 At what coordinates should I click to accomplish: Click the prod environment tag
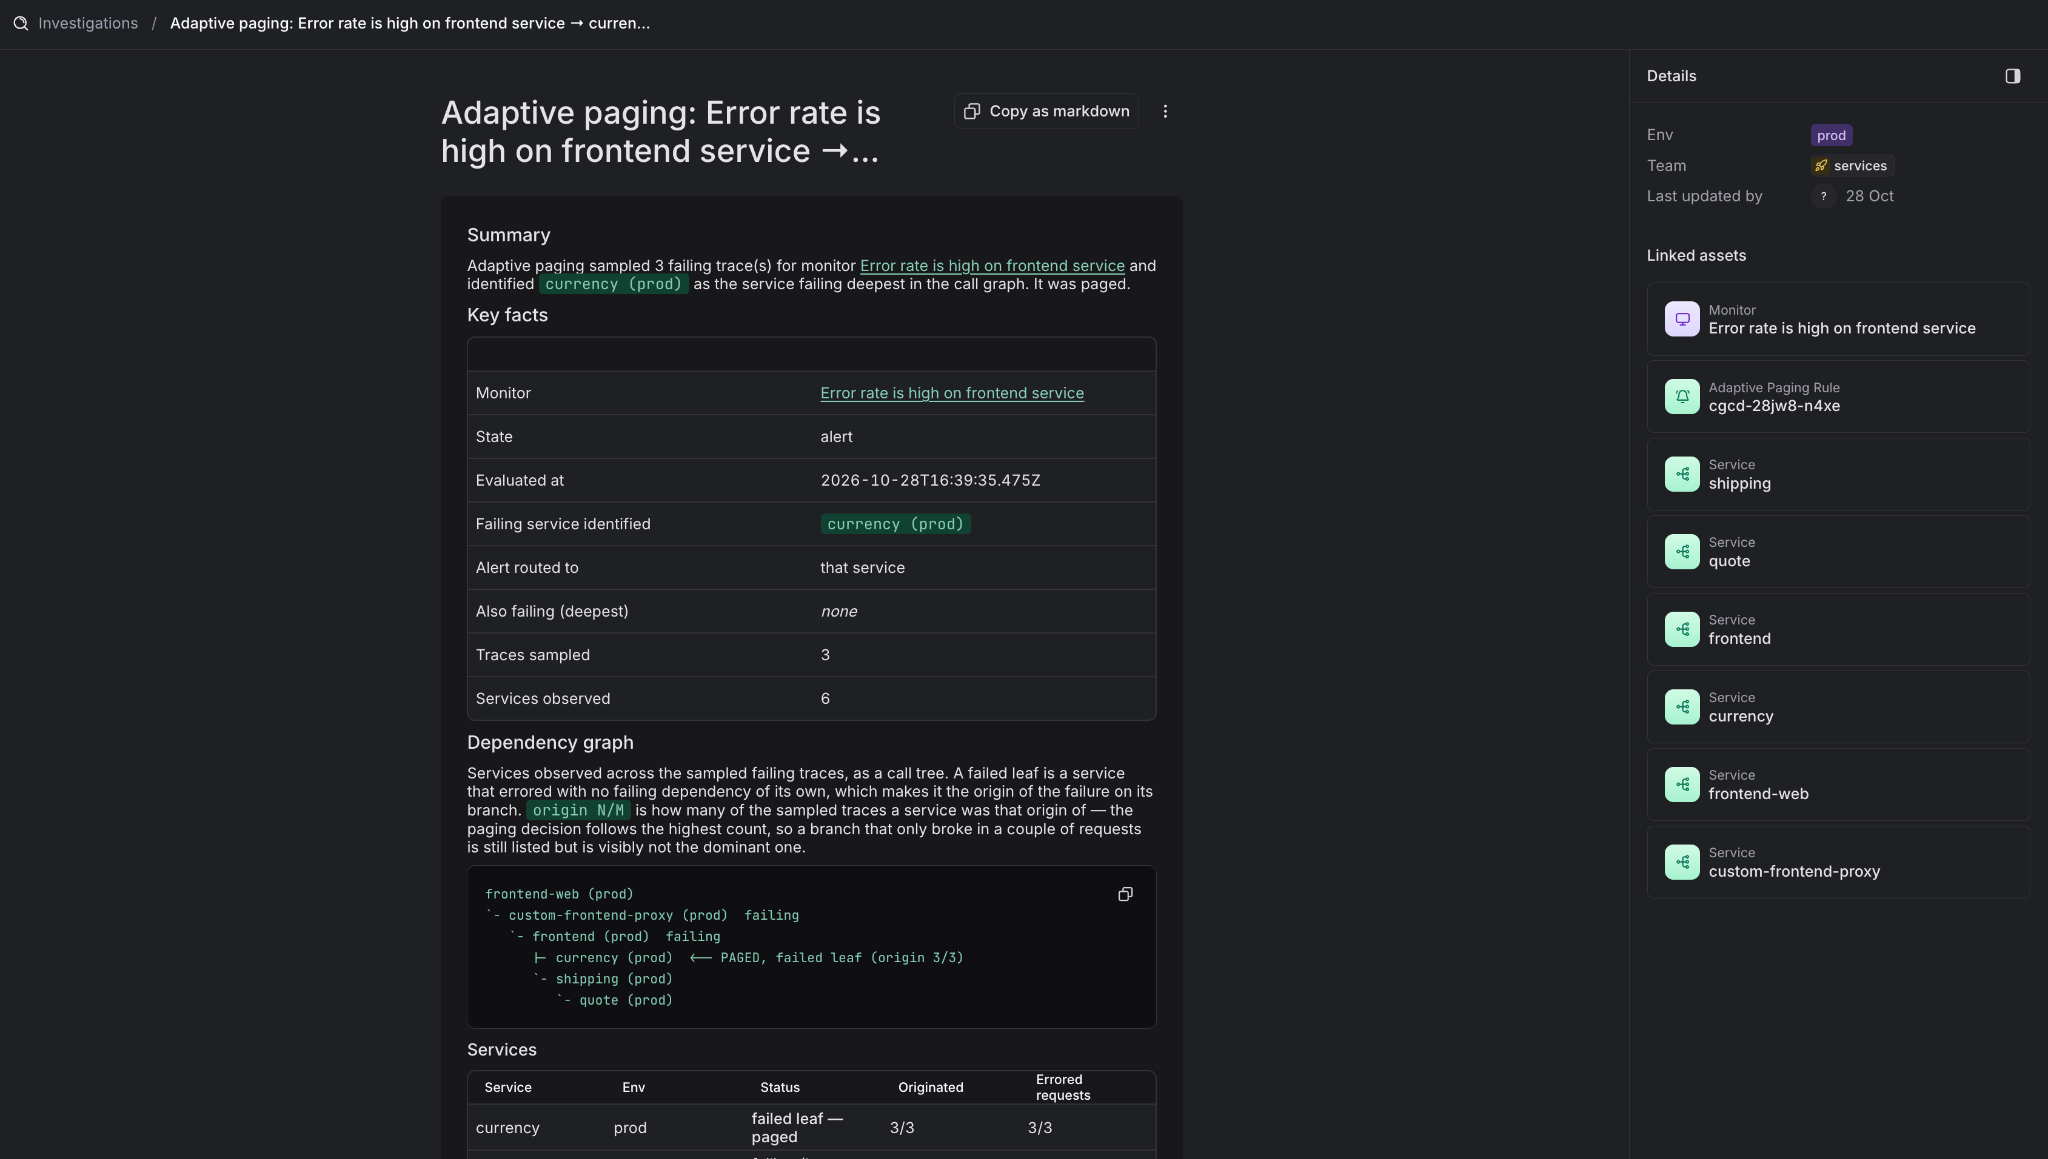[1831, 135]
